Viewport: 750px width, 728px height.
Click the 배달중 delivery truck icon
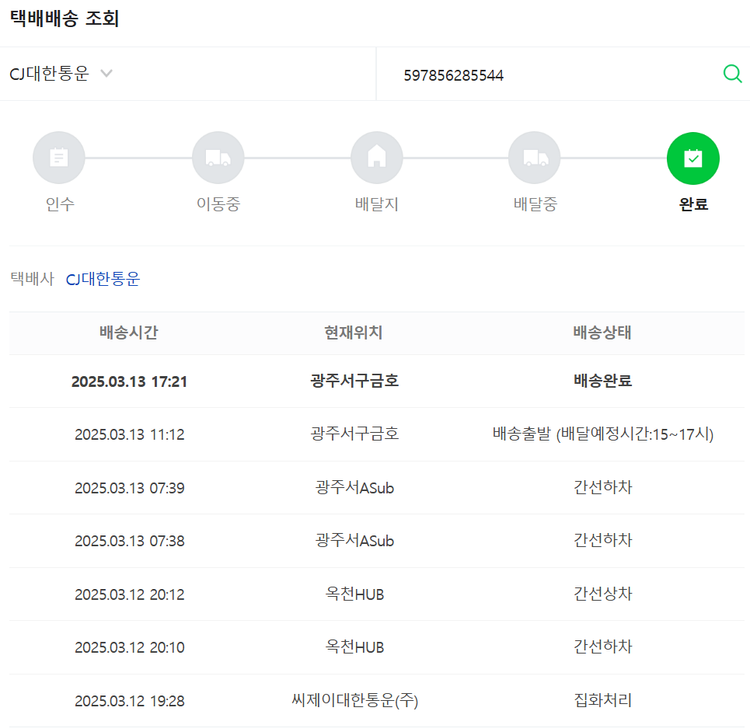pyautogui.click(x=535, y=158)
